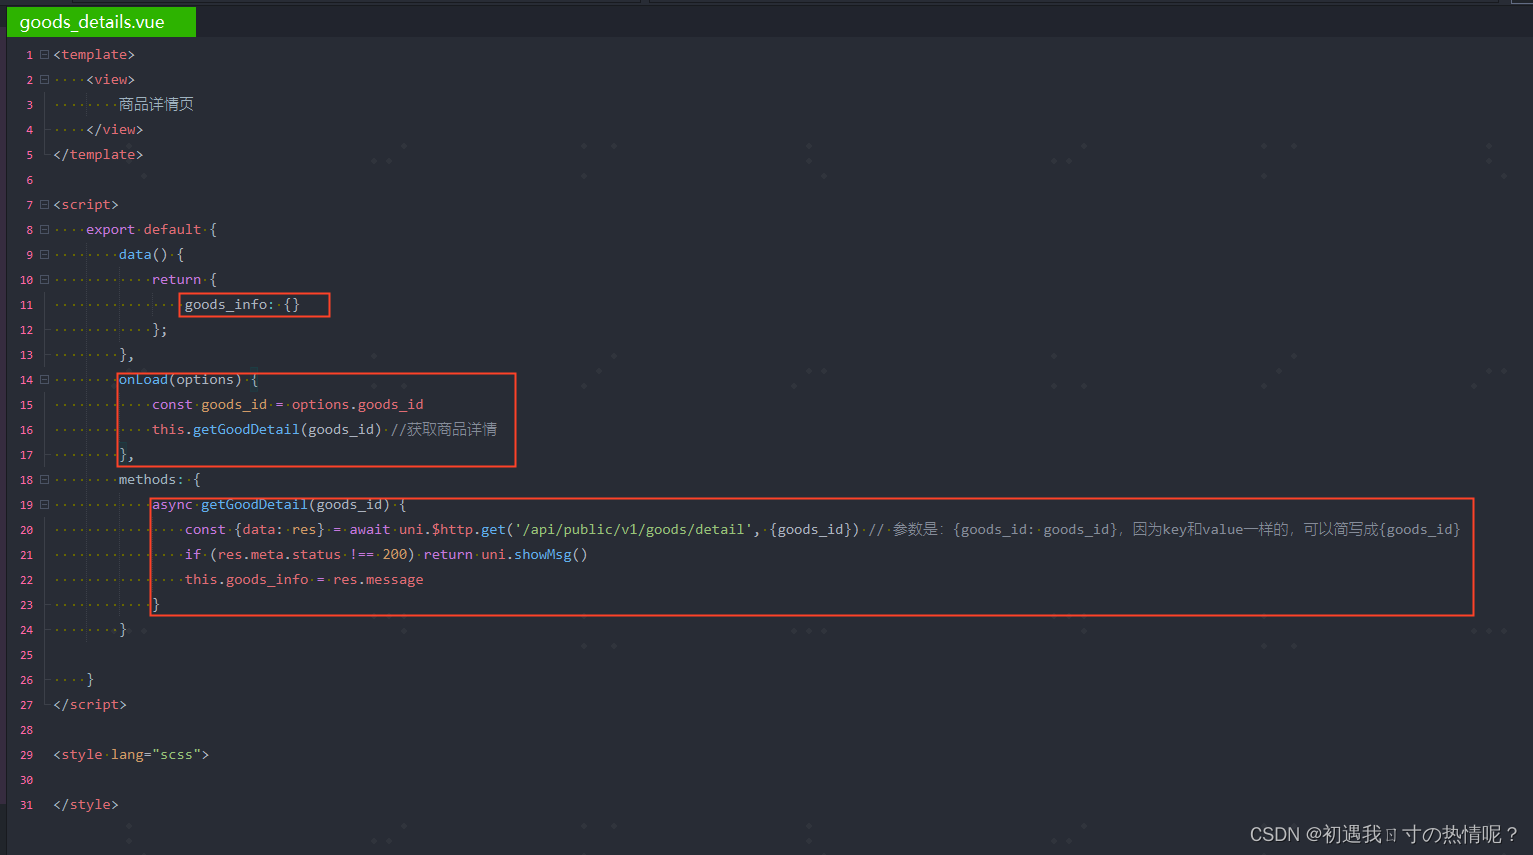This screenshot has width=1533, height=855.
Task: Collapse the <script> block fold marker on line 7
Action: coord(44,205)
